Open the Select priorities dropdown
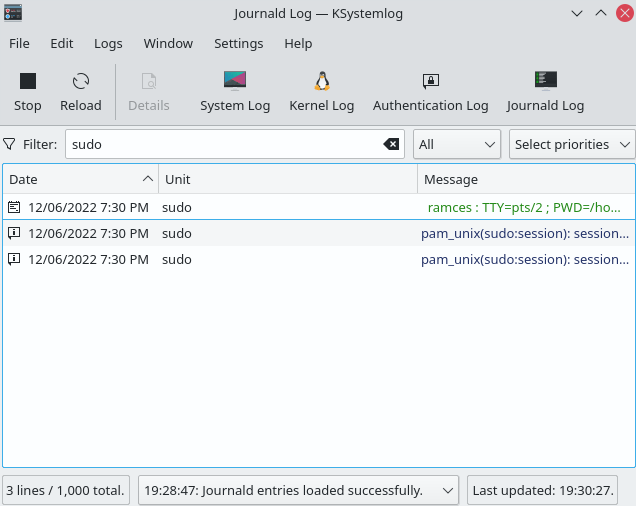Image resolution: width=636 pixels, height=506 pixels. click(572, 144)
